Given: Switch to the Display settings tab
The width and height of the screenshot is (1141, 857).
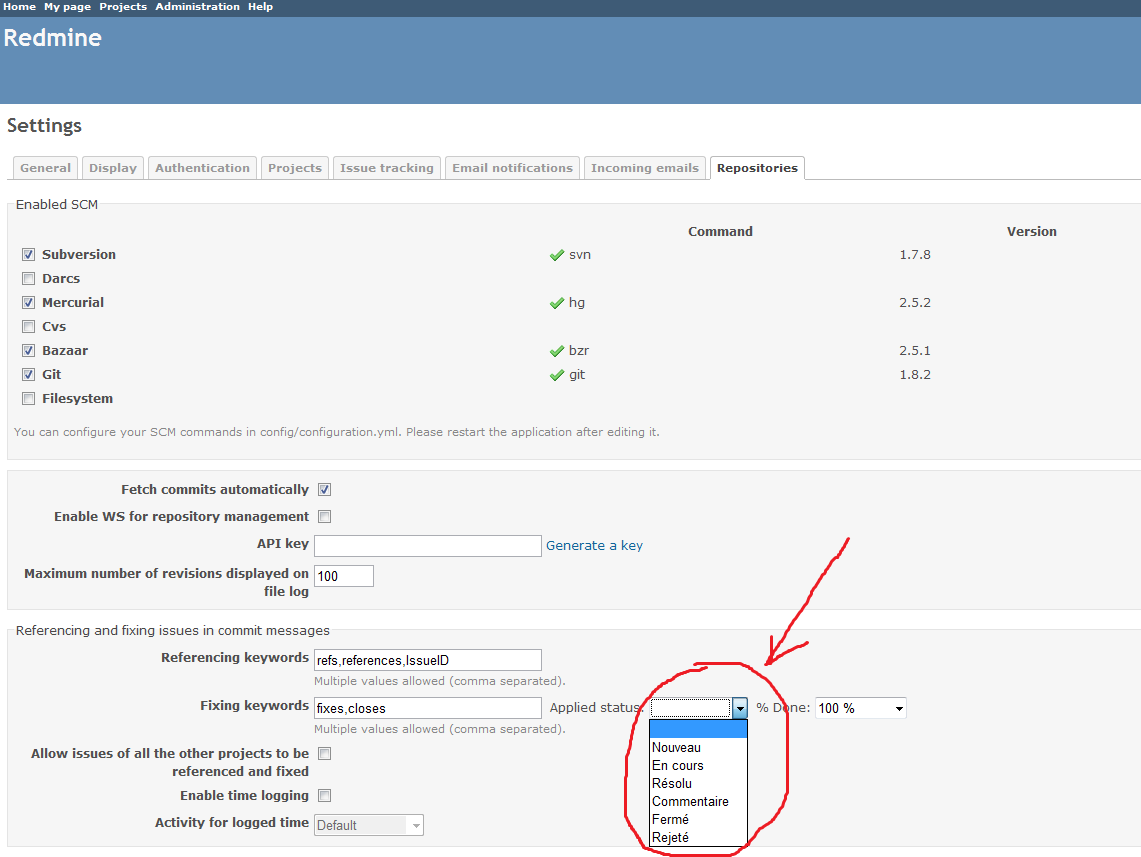Looking at the screenshot, I should tap(113, 168).
